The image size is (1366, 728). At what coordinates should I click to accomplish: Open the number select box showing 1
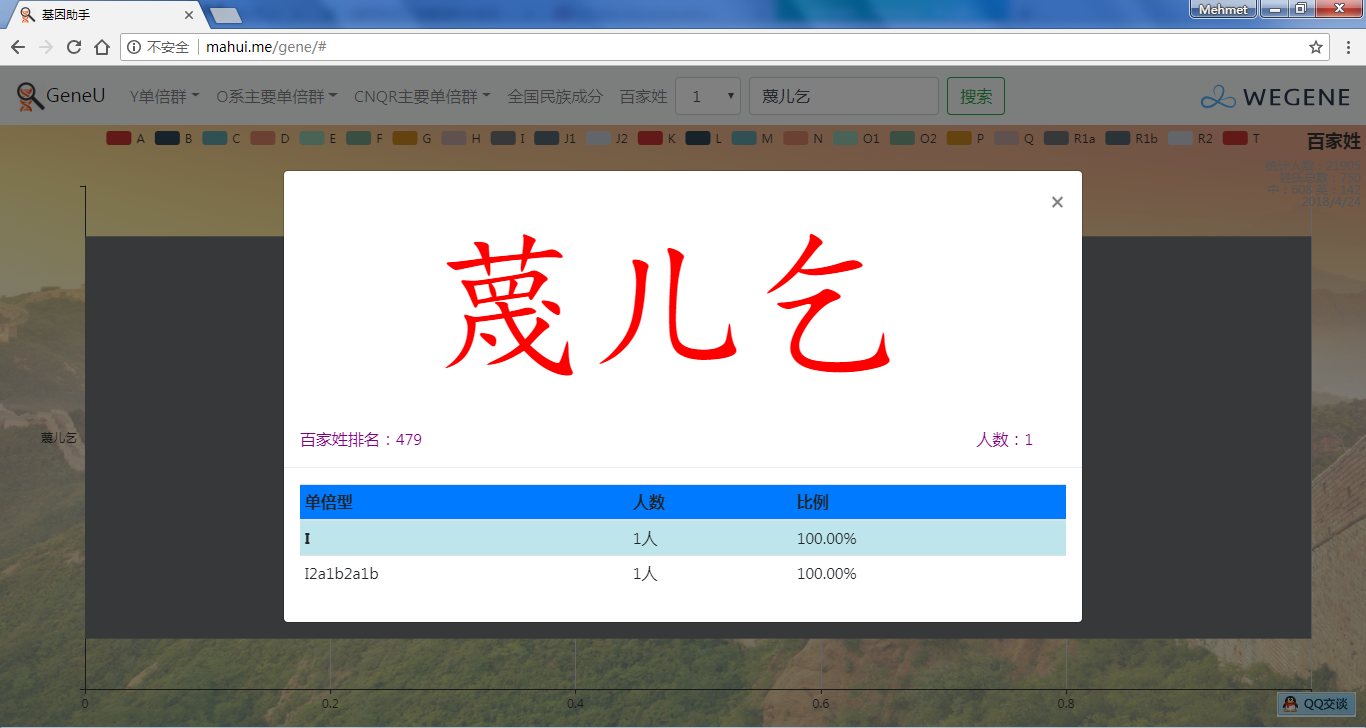click(708, 96)
